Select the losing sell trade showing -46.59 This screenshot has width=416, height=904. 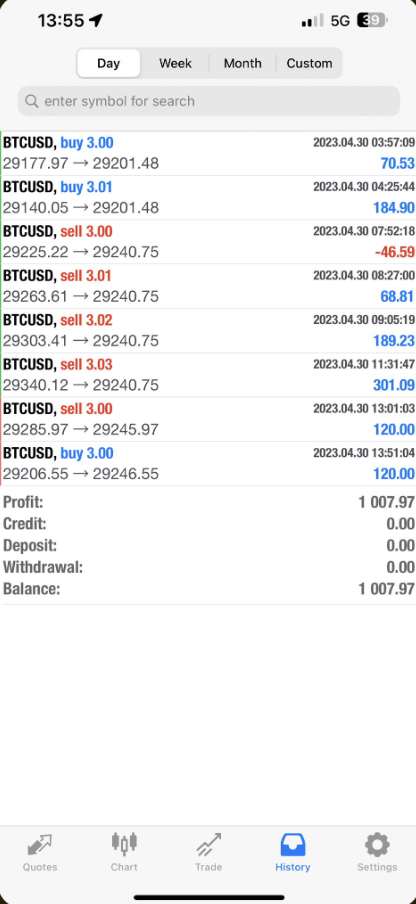point(208,242)
